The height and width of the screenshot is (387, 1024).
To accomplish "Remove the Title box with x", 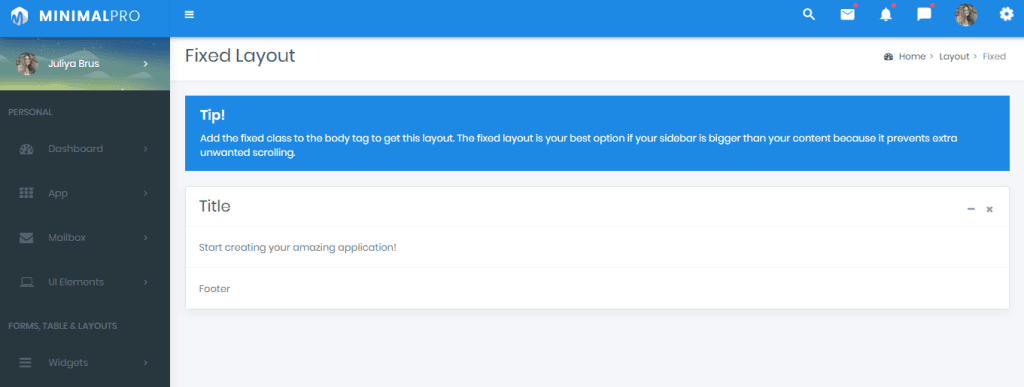I will point(989,209).
